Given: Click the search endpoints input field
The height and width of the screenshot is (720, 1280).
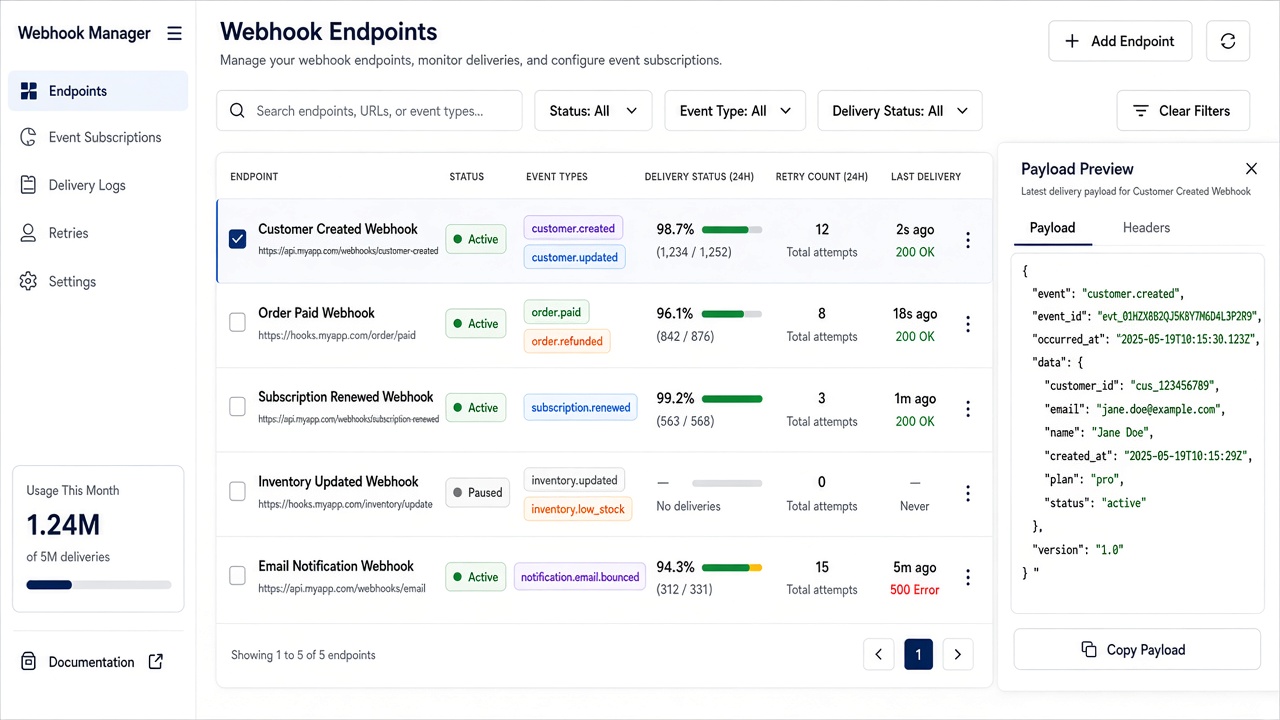Looking at the screenshot, I should tap(369, 111).
